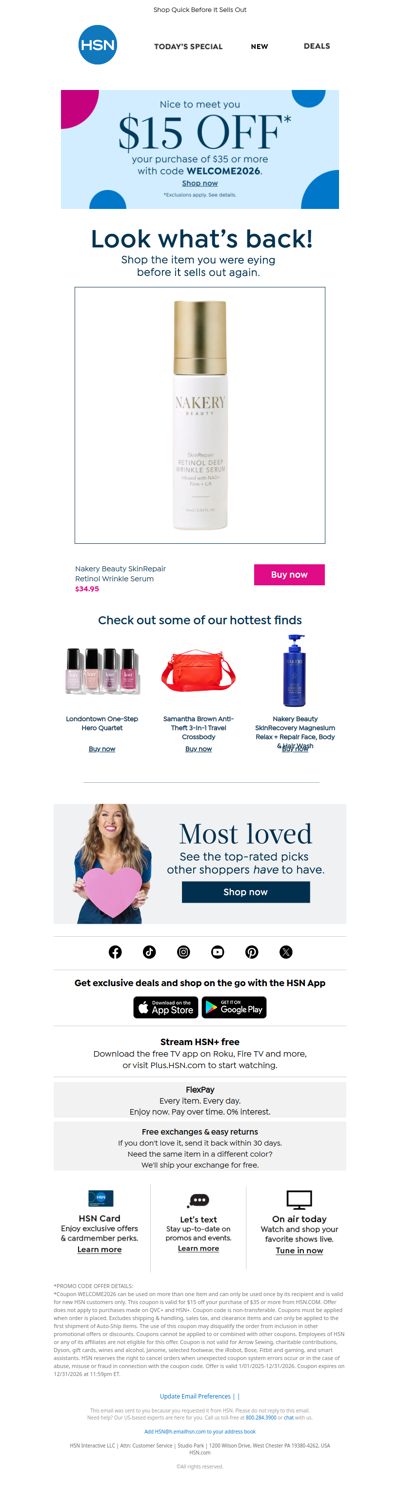Download on the App Store badge
Viewport: 400px width, 1485px height.
166,1007
